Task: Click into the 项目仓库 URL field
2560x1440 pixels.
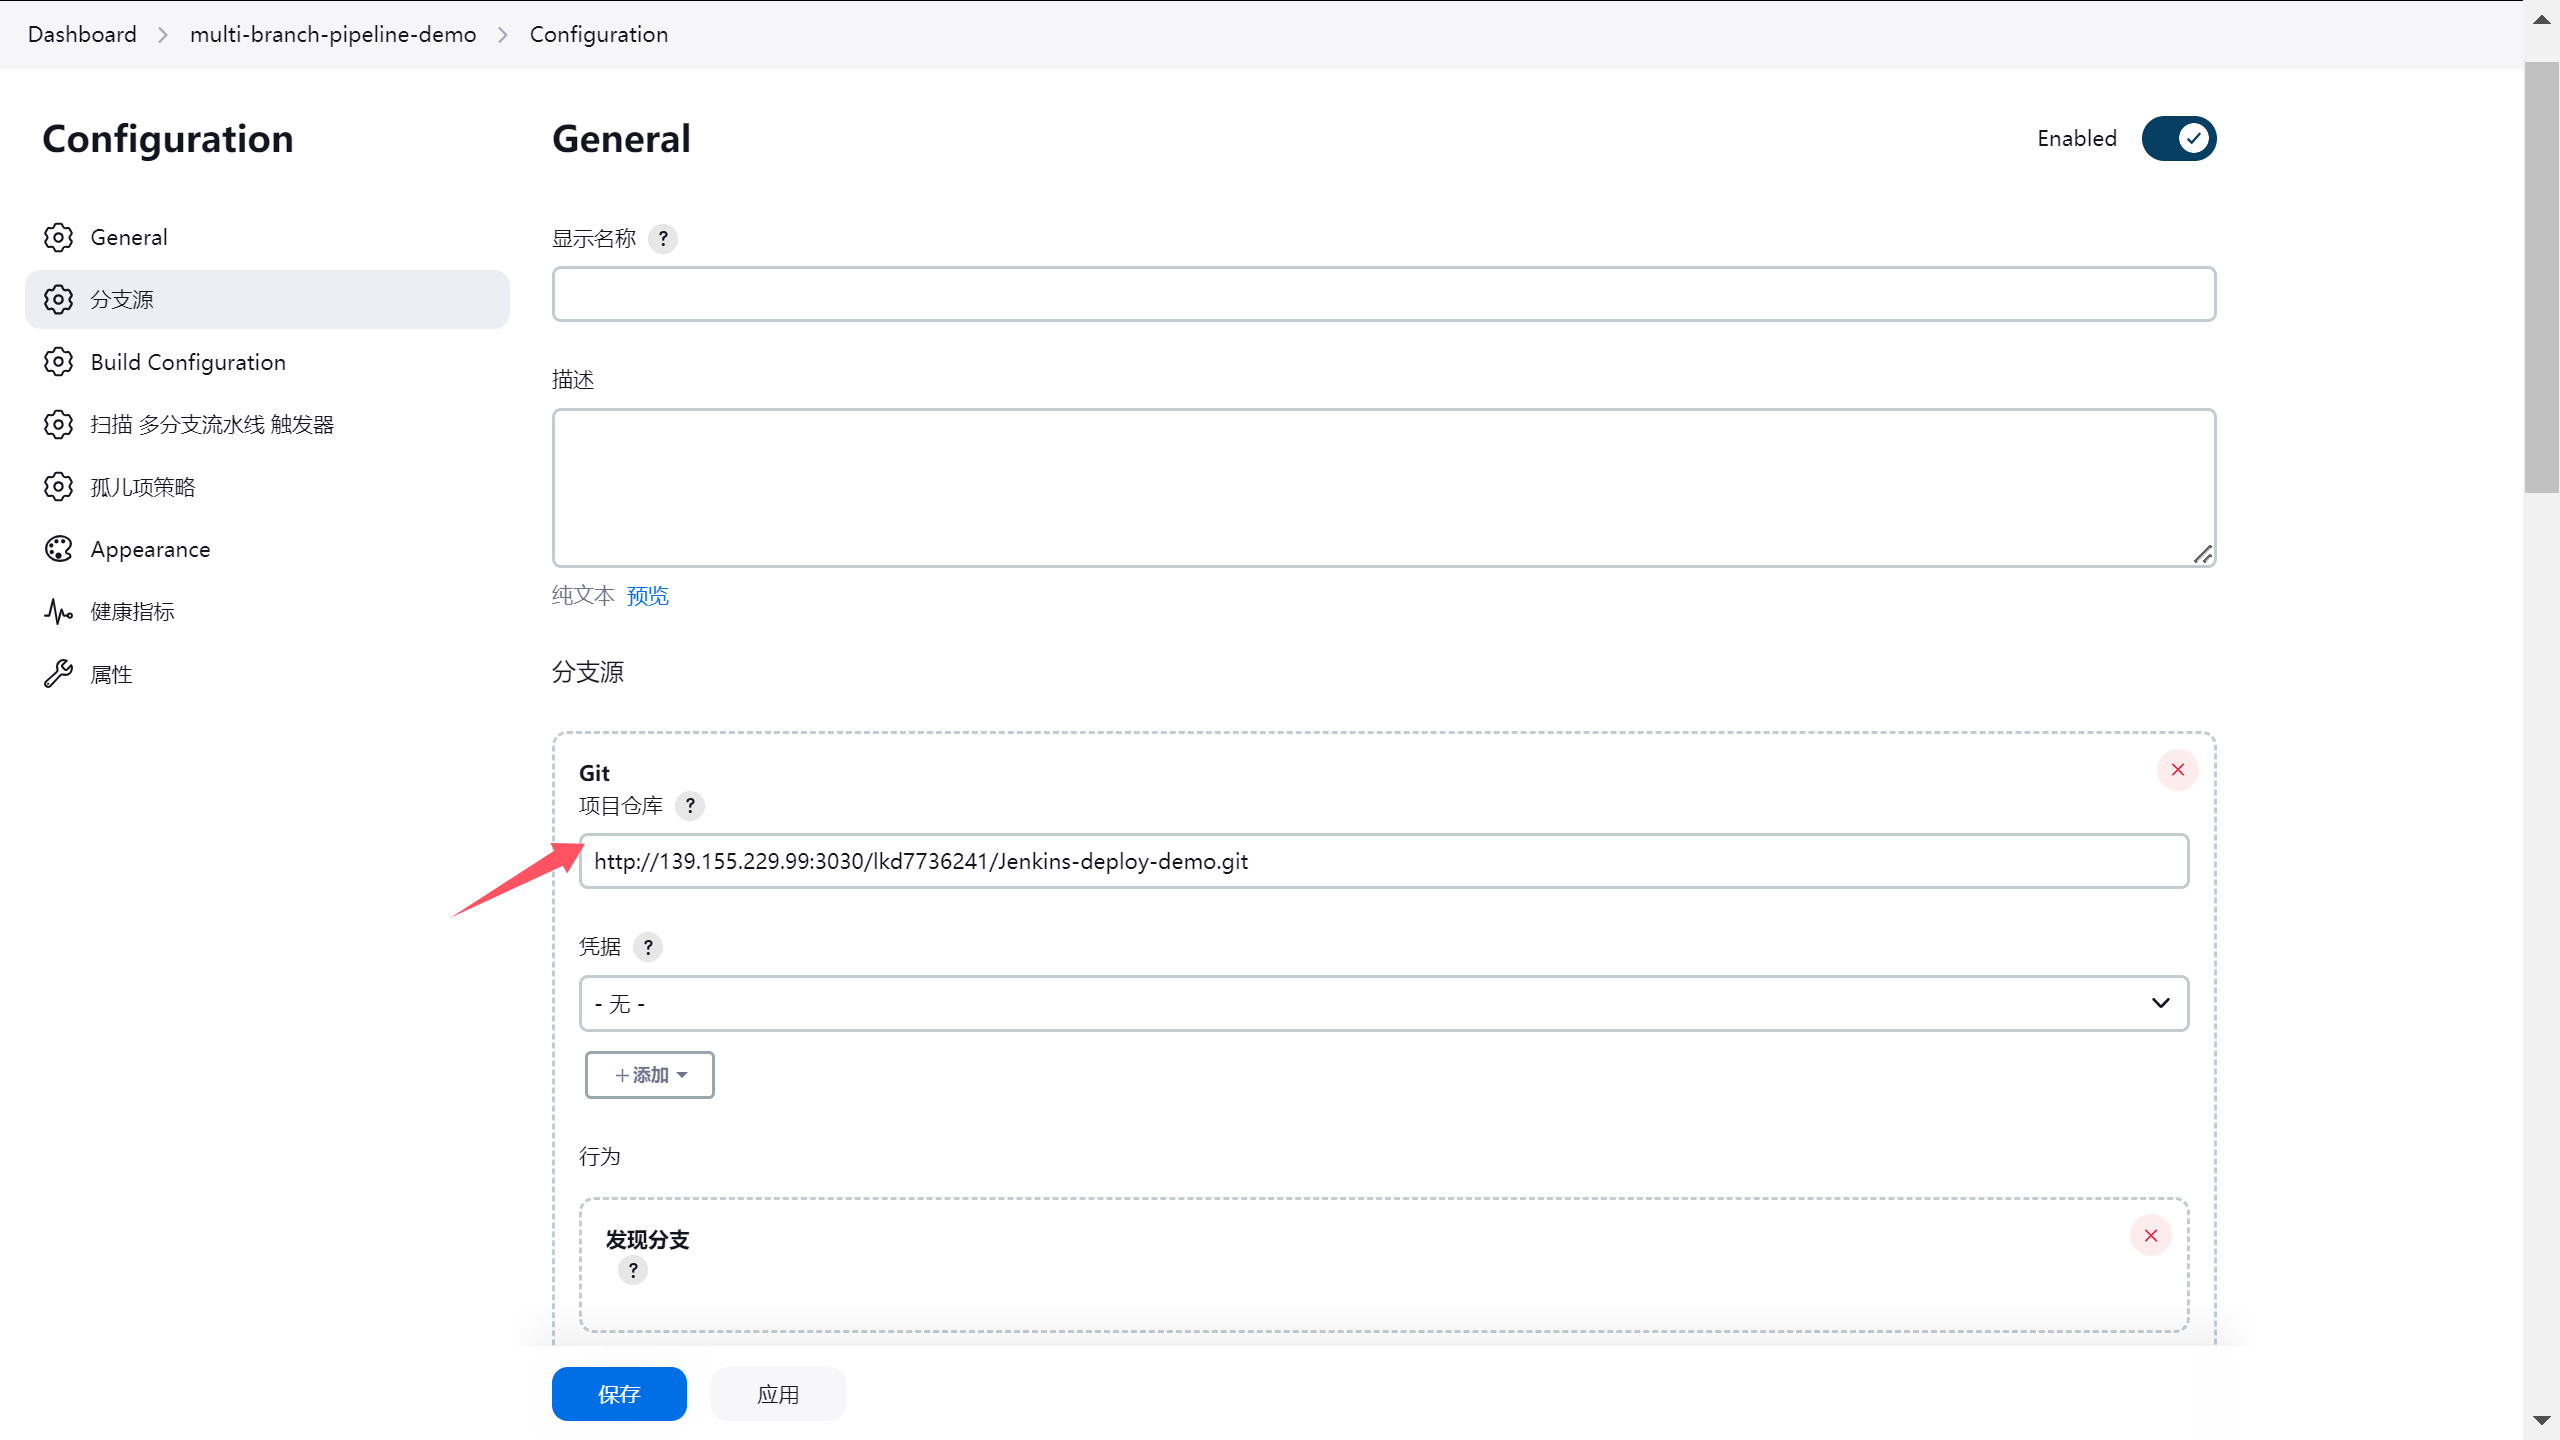Action: (1383, 861)
